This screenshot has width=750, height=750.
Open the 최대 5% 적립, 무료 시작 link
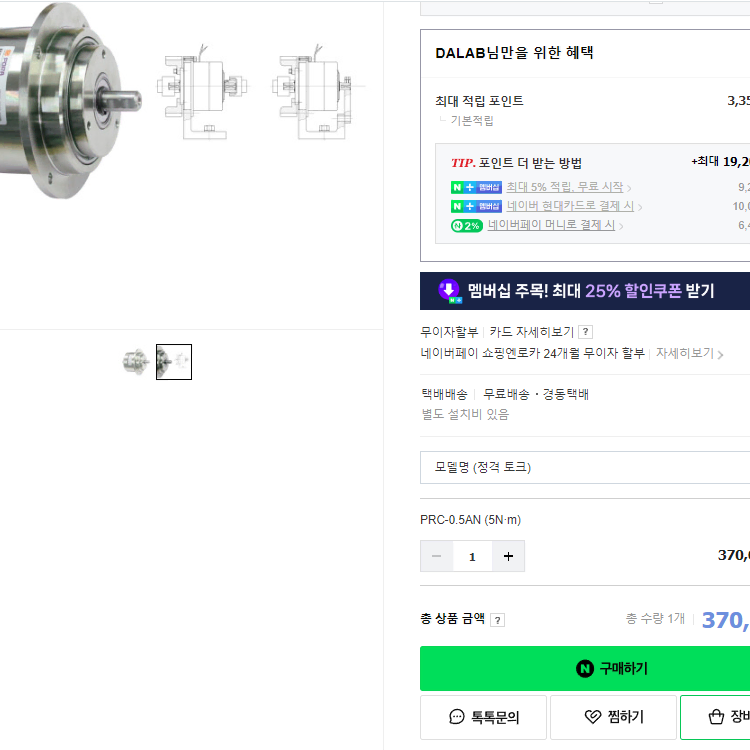point(565,187)
